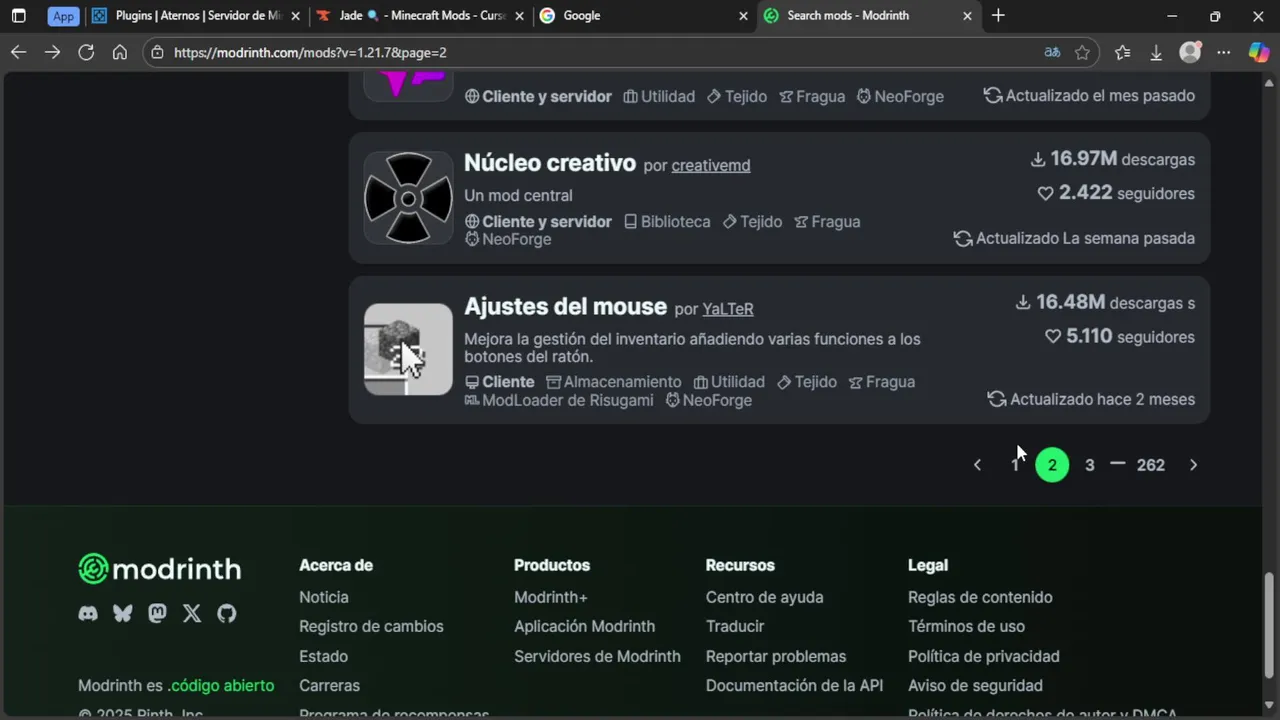1280x720 pixels.
Task: Open footer link Centro de ayuda
Action: click(x=765, y=597)
